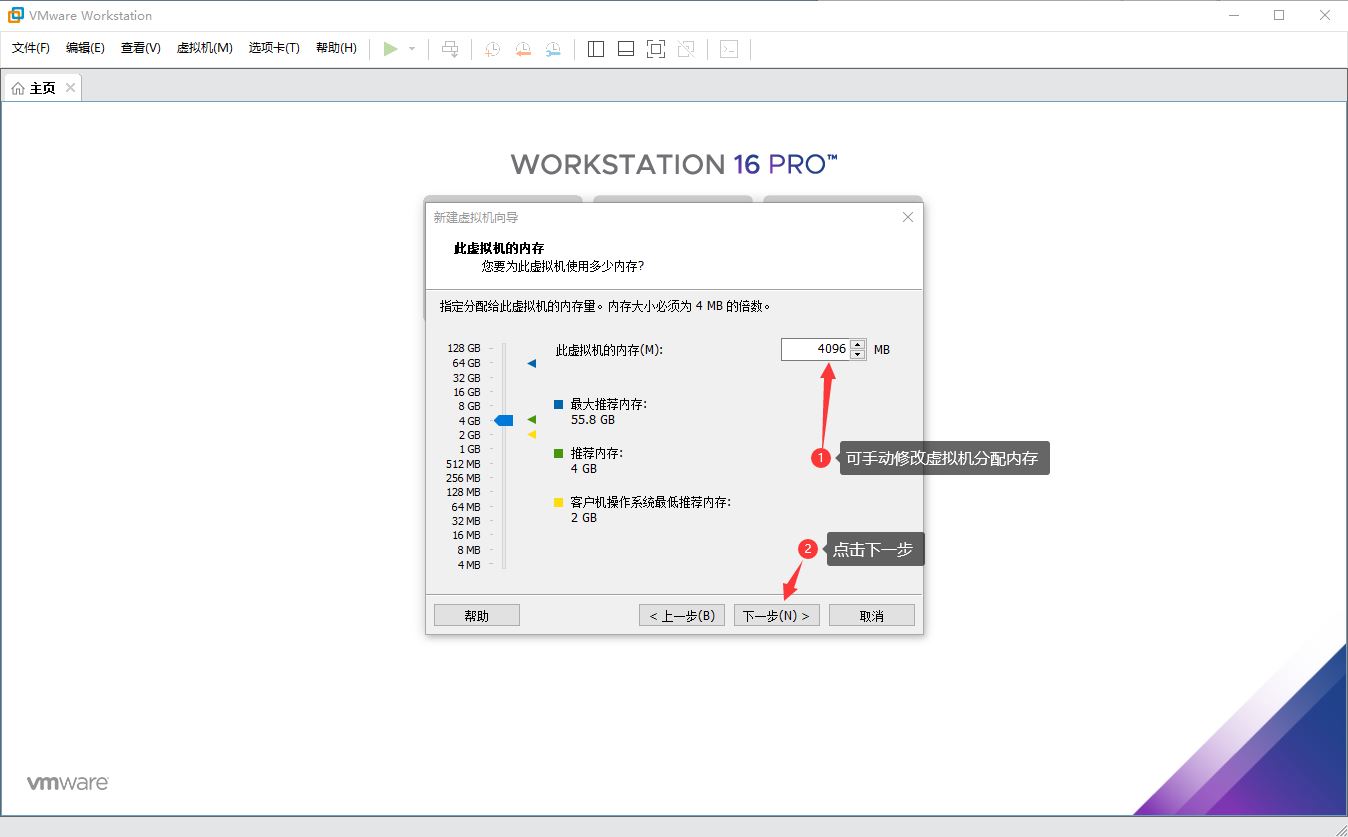Click the < 上一步(B) button
1348x837 pixels.
(x=682, y=615)
